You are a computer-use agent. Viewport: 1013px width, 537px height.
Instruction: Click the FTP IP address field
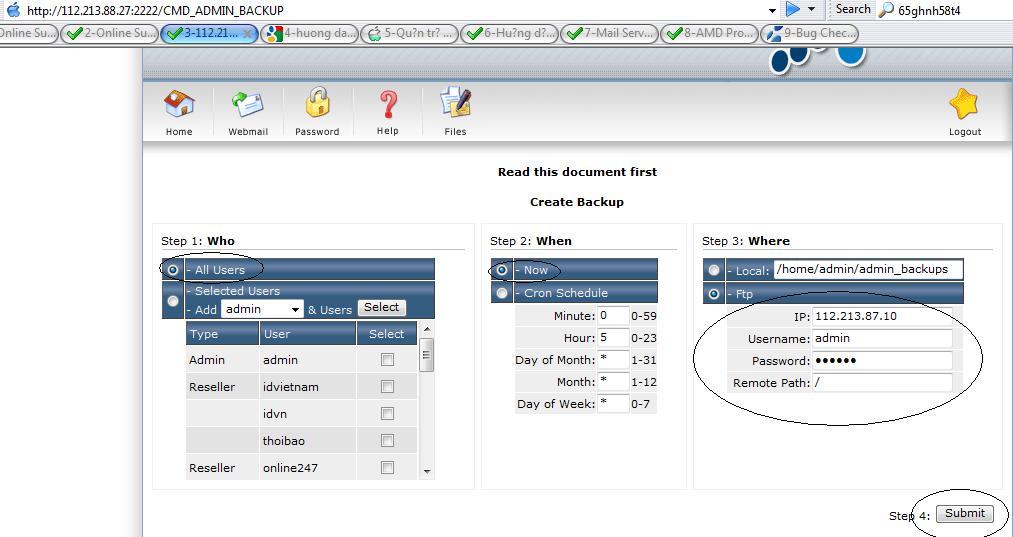881,316
